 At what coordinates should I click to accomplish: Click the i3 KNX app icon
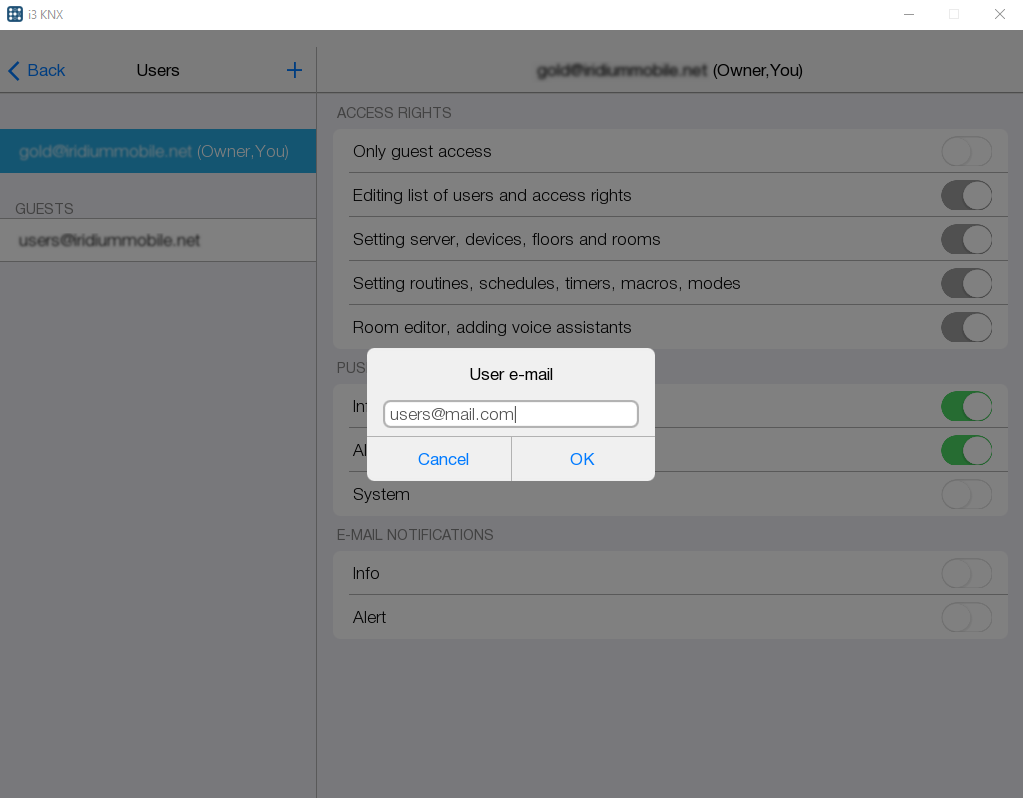(x=15, y=14)
